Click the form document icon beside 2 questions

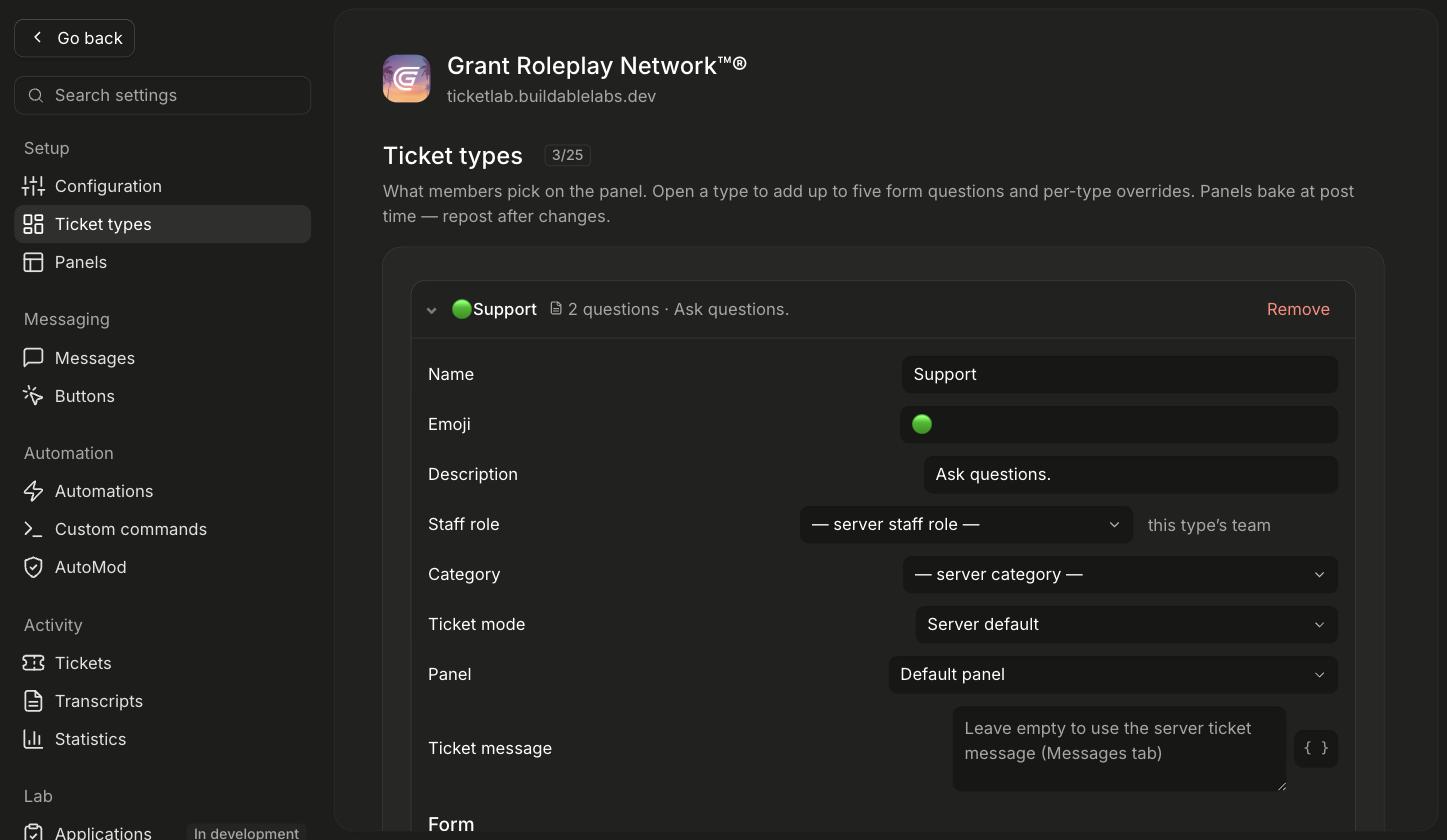click(x=556, y=309)
